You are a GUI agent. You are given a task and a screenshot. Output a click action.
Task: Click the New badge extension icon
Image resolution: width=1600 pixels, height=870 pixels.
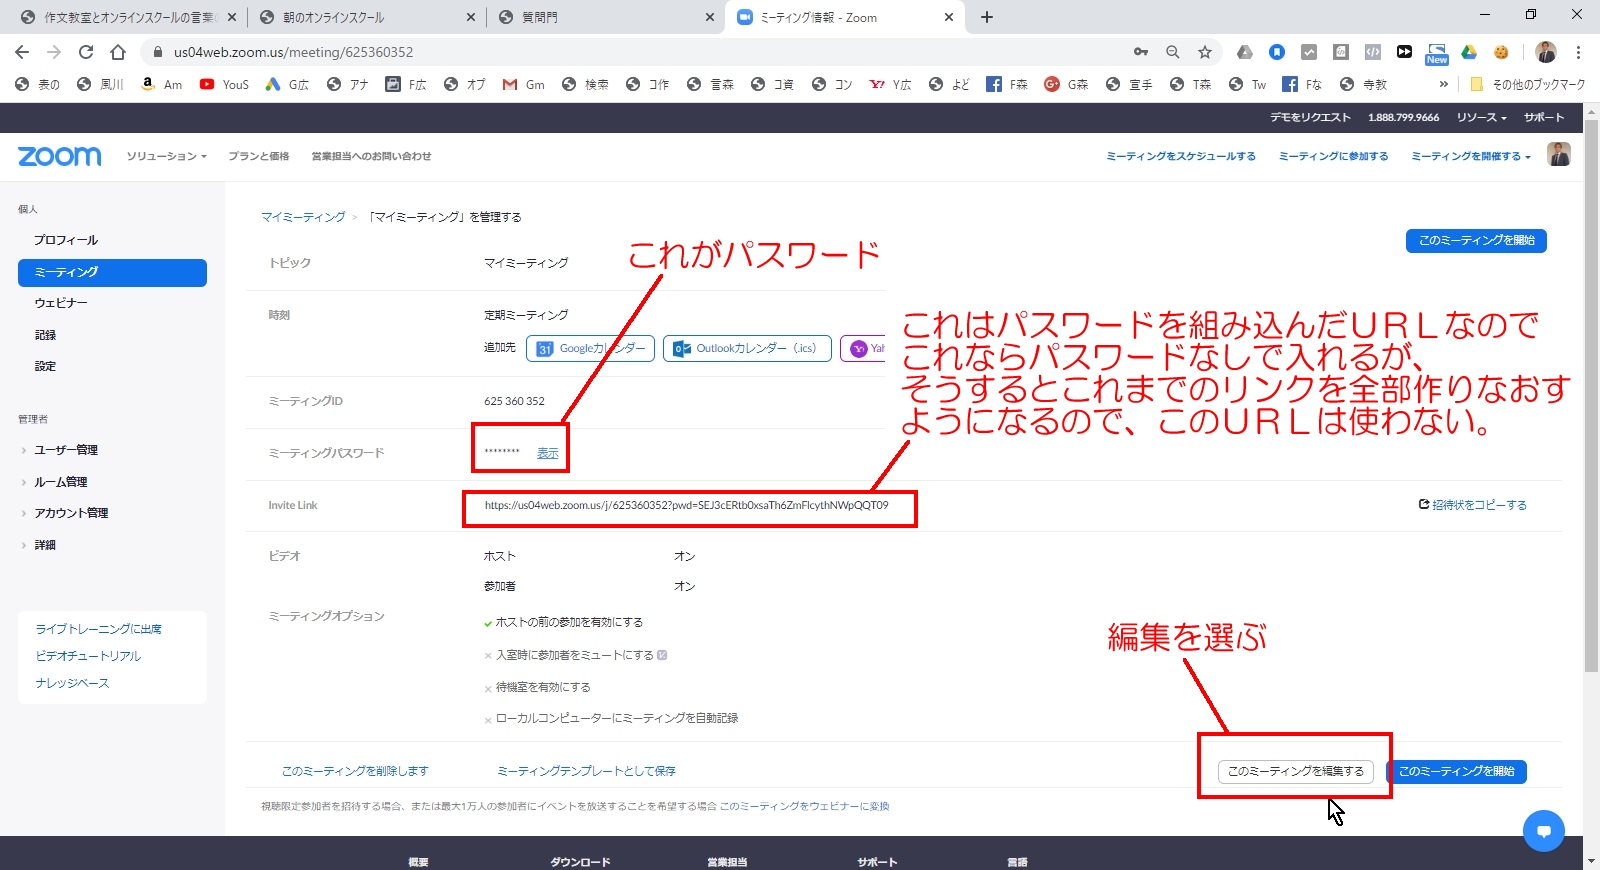(x=1437, y=53)
